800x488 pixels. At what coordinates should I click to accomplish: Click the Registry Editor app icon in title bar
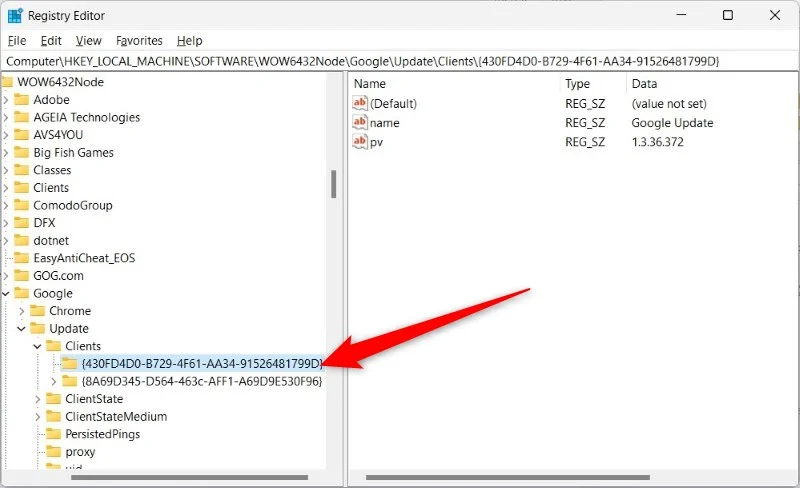[x=15, y=15]
